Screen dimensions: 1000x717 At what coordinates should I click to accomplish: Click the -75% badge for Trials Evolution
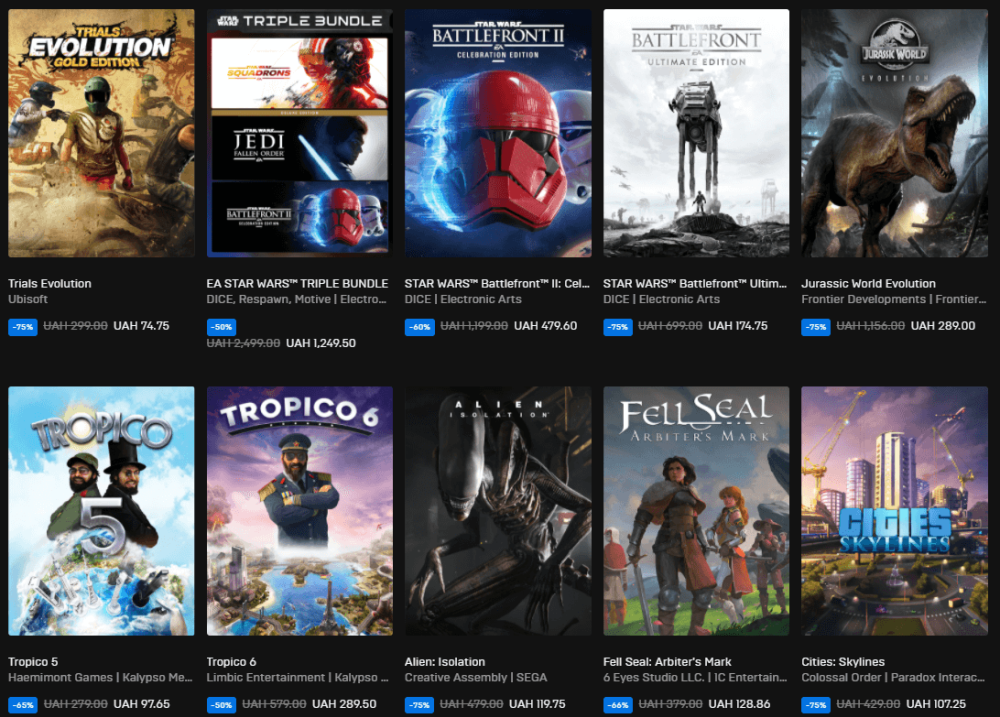click(23, 327)
